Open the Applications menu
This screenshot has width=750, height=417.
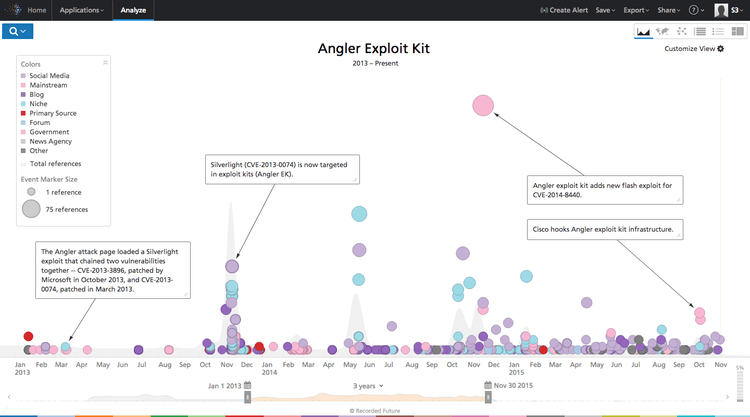[81, 10]
